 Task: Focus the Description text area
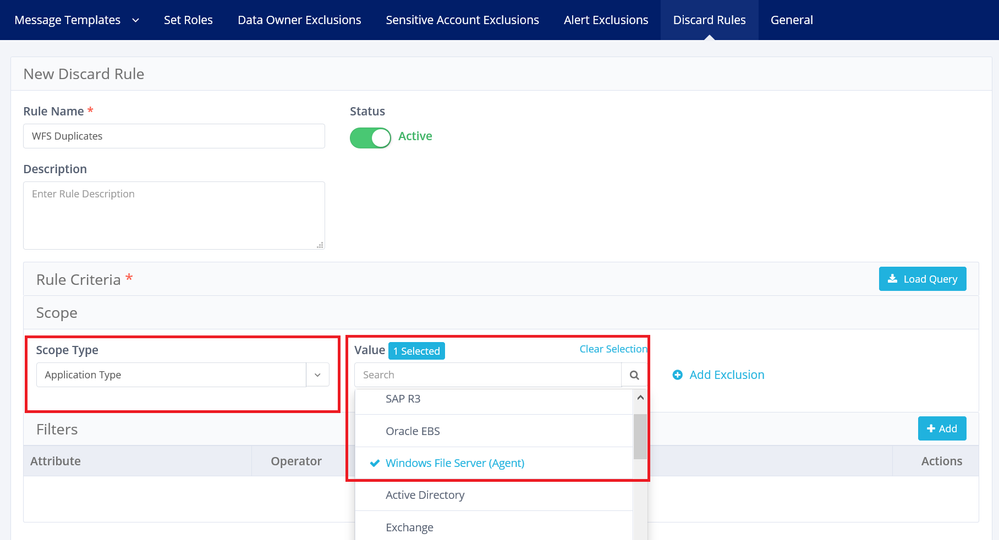click(174, 215)
